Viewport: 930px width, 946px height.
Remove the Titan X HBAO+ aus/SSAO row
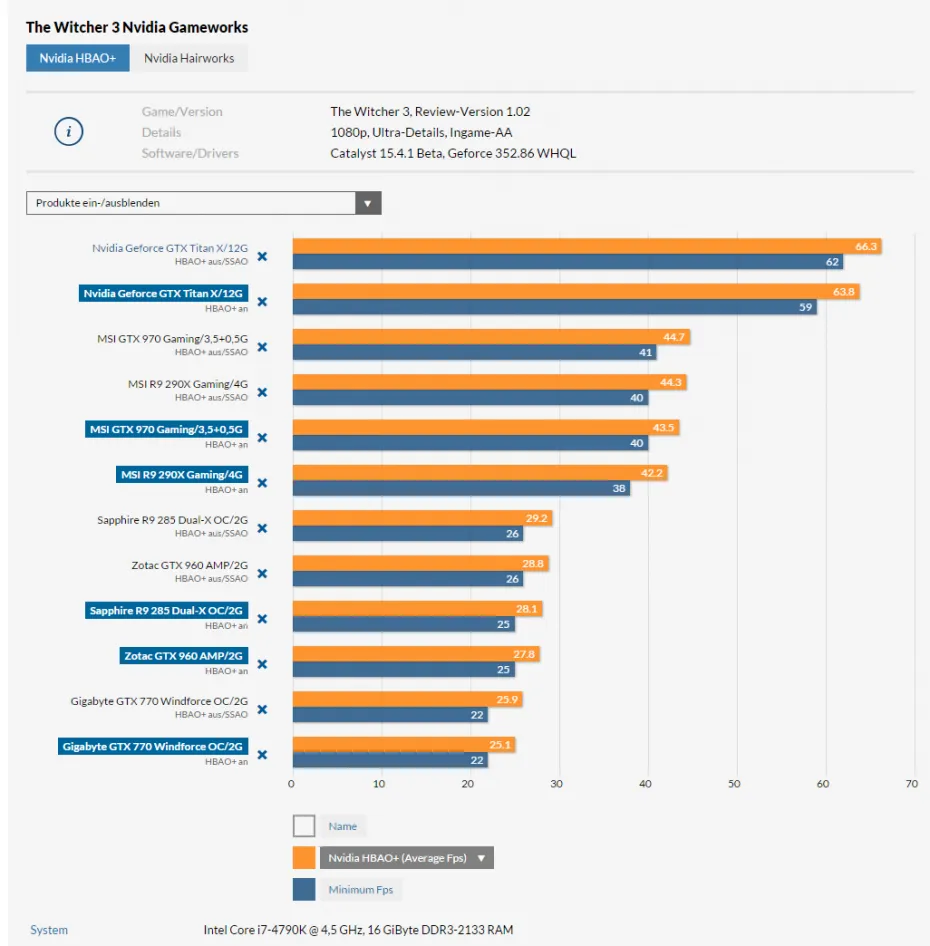click(x=262, y=256)
